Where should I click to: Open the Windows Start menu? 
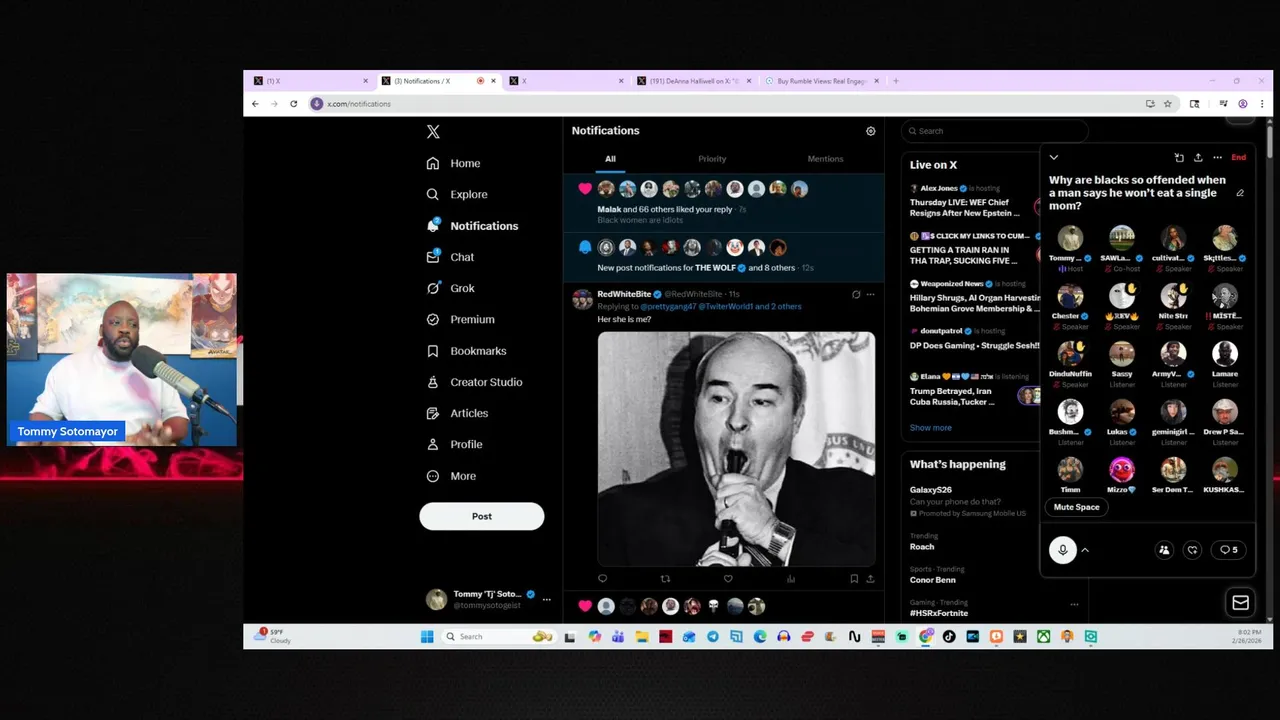pos(427,636)
